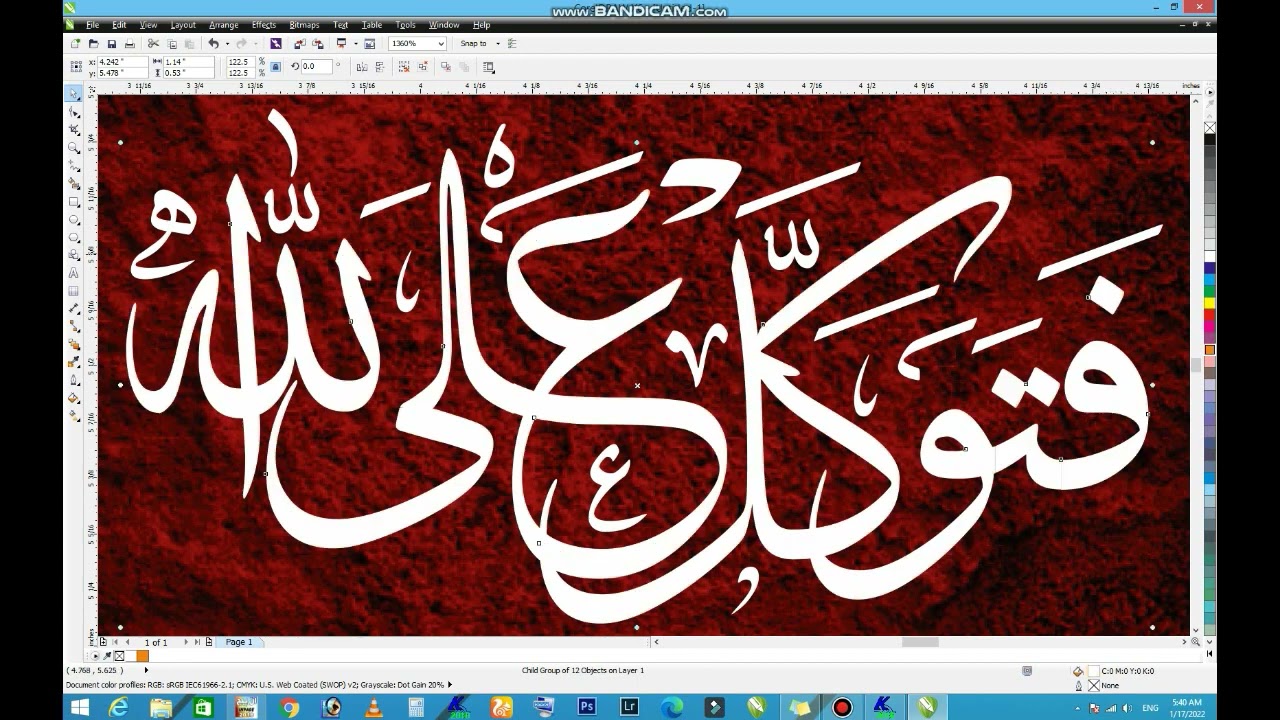Toggle the Lock Ratio padlock
This screenshot has height=720, width=1280.
click(x=275, y=67)
